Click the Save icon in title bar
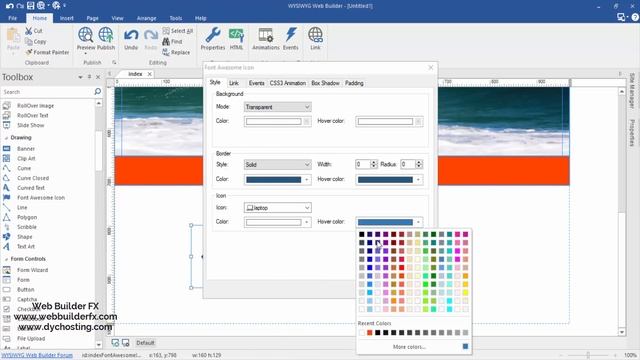This screenshot has height=360, width=640. point(31,6)
